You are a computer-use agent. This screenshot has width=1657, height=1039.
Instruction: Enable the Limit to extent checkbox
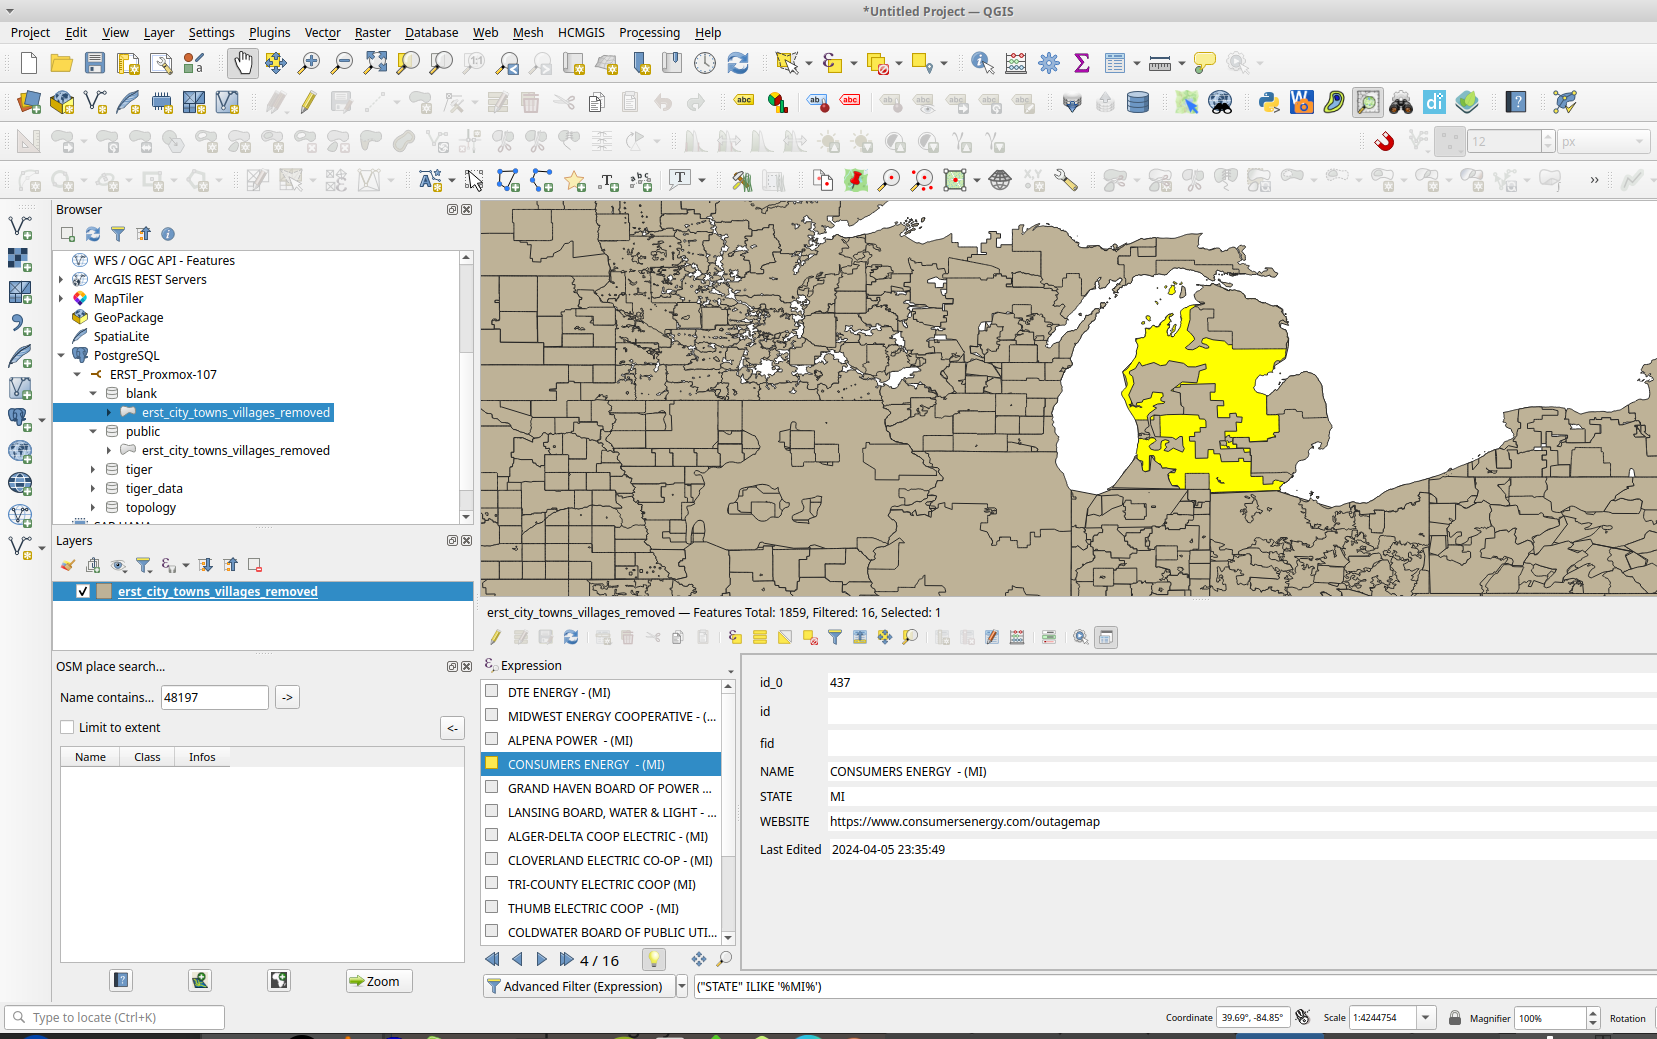coord(68,728)
